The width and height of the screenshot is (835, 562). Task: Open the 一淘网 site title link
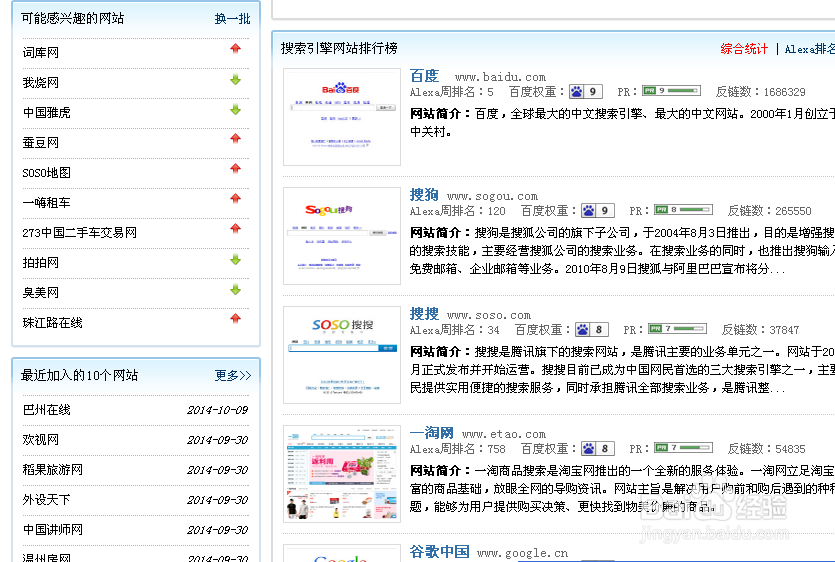[x=431, y=433]
